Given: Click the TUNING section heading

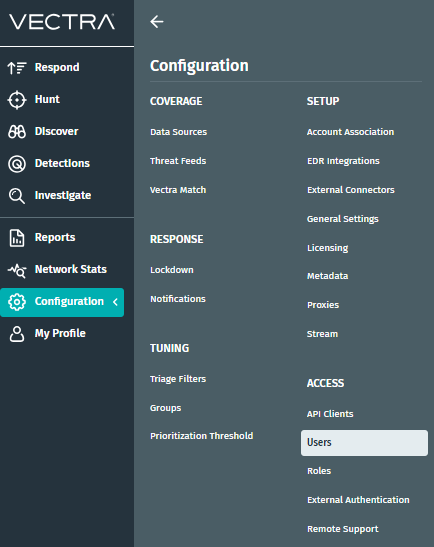Looking at the screenshot, I should tap(170, 348).
